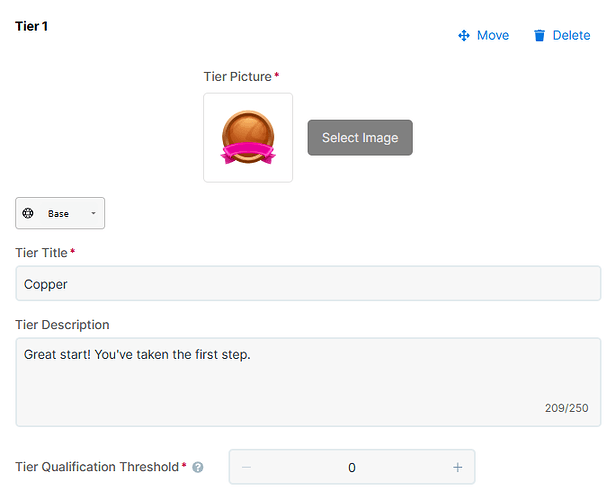Decrease threshold with the minus icon
Screen dimensions: 616x500
click(x=246, y=467)
